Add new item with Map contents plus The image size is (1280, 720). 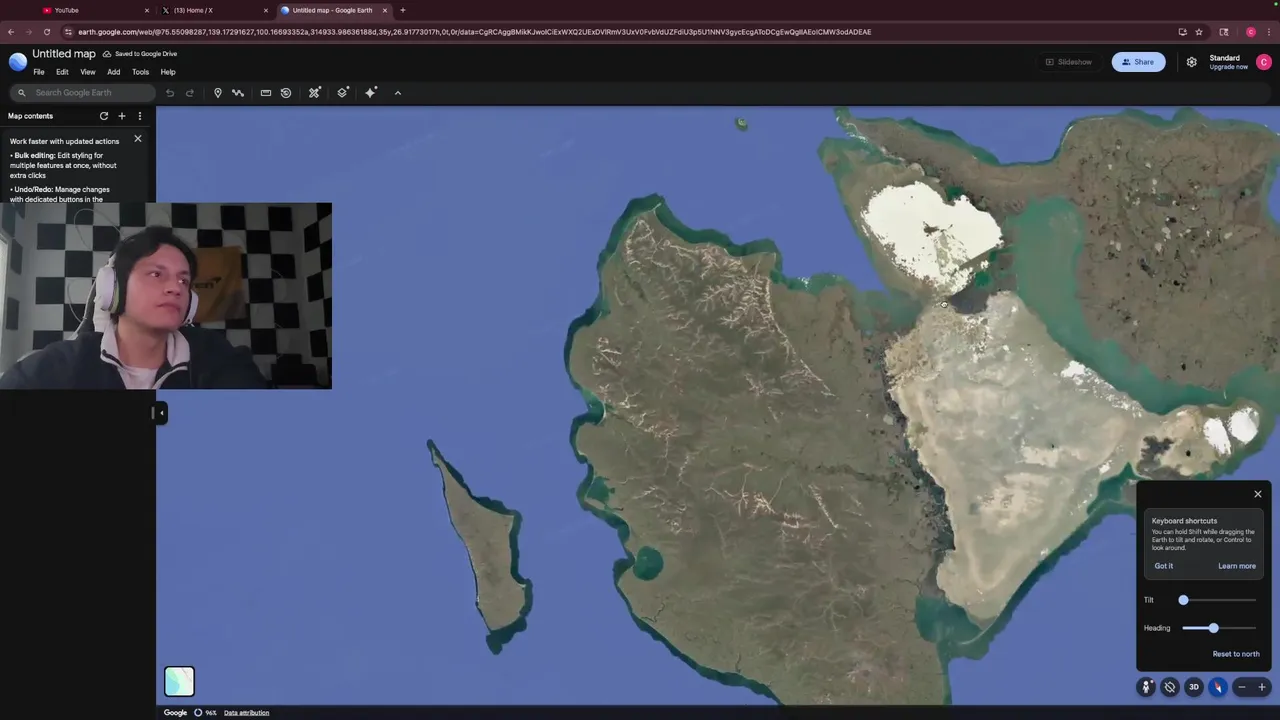pyautogui.click(x=122, y=116)
